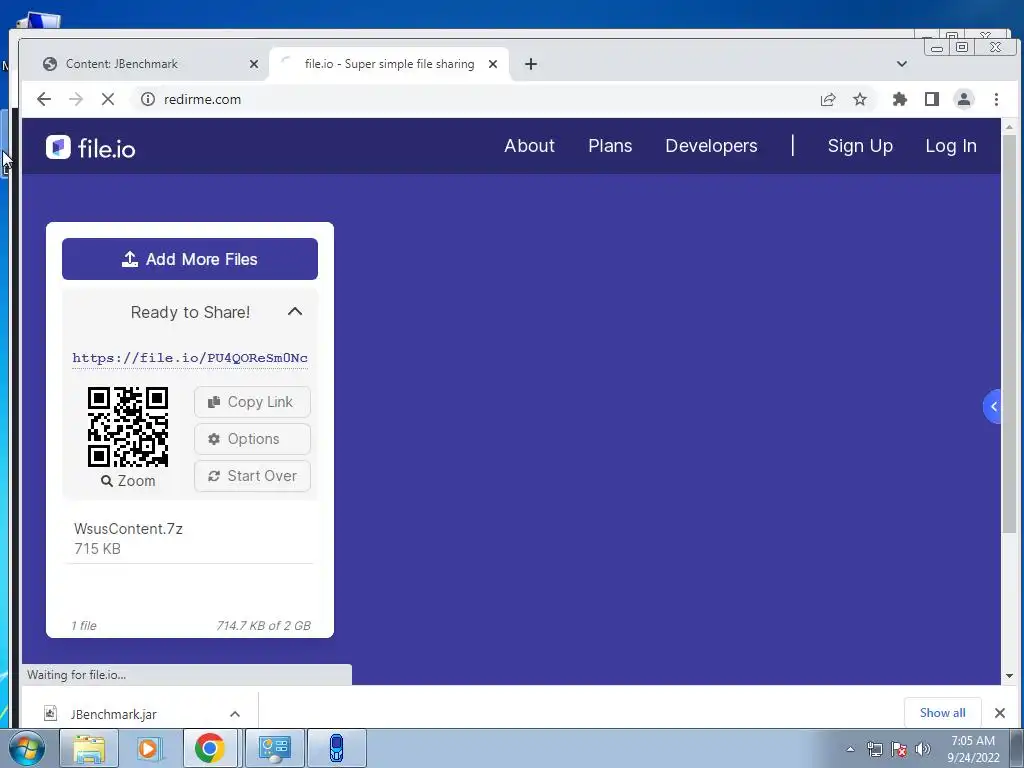
Task: Collapse the Ready to Share section
Action: (295, 312)
